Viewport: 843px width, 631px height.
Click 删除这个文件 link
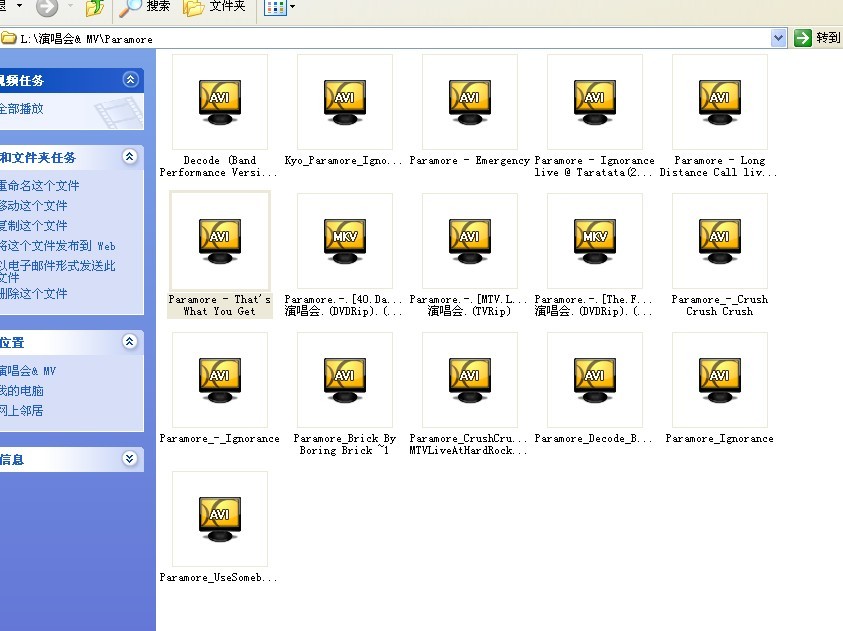(x=33, y=294)
